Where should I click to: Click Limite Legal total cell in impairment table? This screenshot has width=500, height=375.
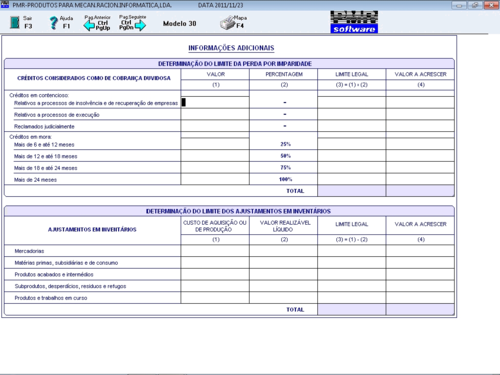pyautogui.click(x=352, y=191)
